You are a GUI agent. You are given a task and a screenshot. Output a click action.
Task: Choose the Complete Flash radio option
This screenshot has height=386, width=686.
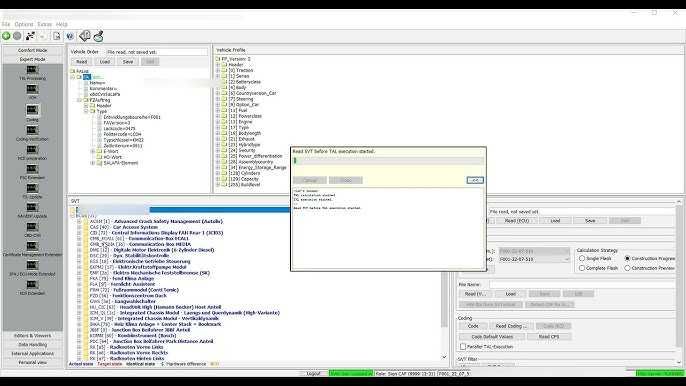582,268
